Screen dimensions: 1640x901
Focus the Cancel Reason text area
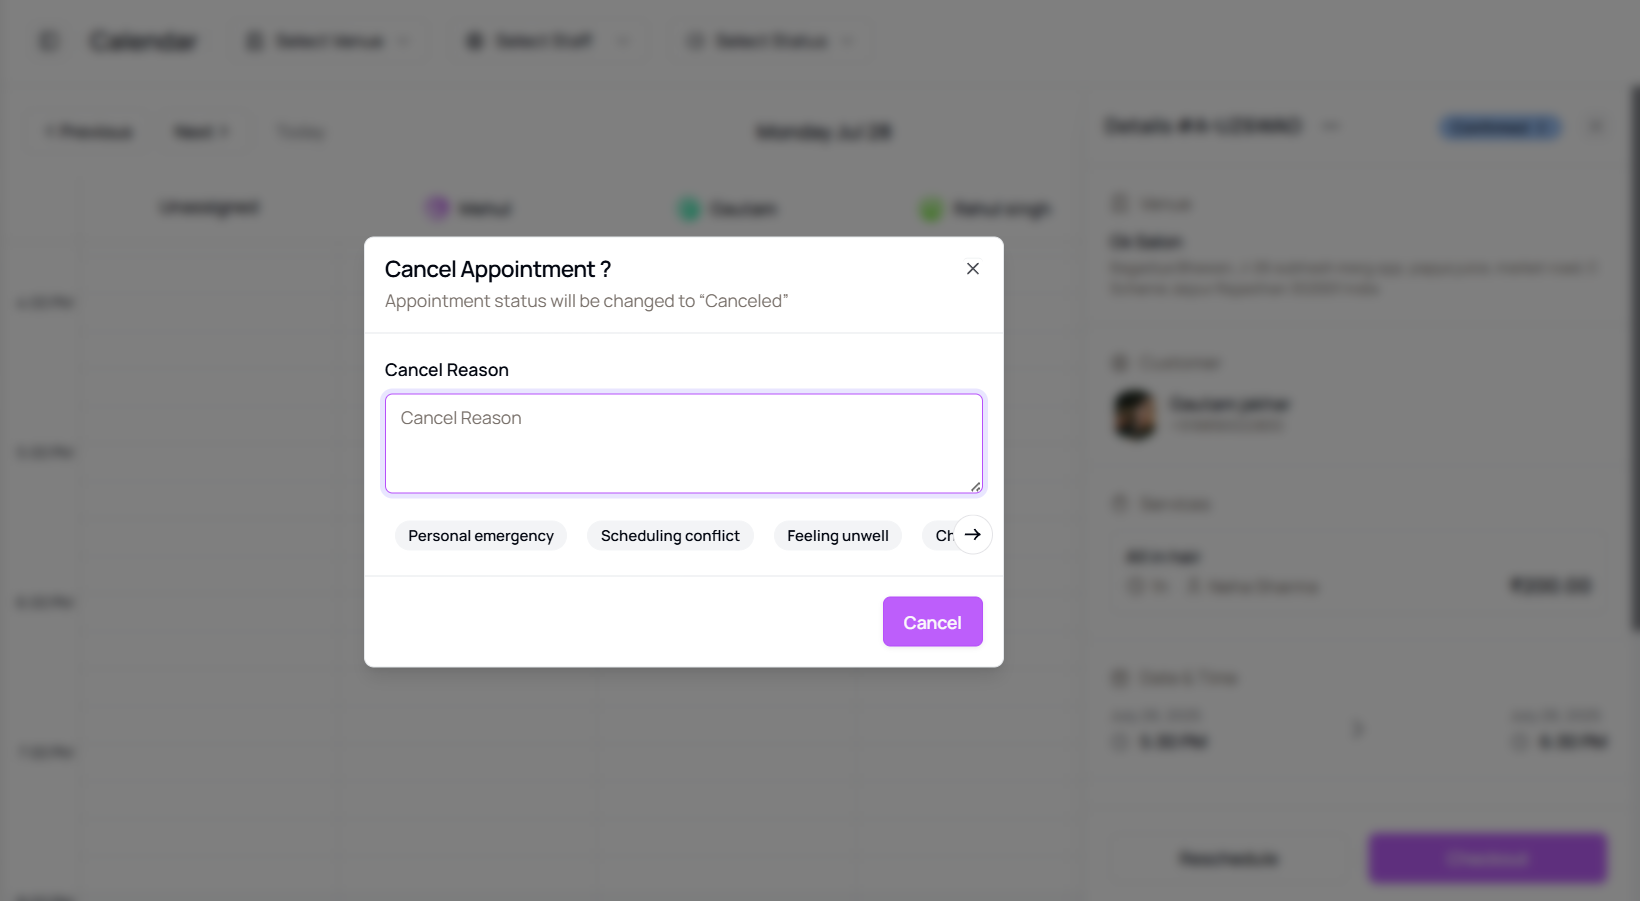(684, 444)
